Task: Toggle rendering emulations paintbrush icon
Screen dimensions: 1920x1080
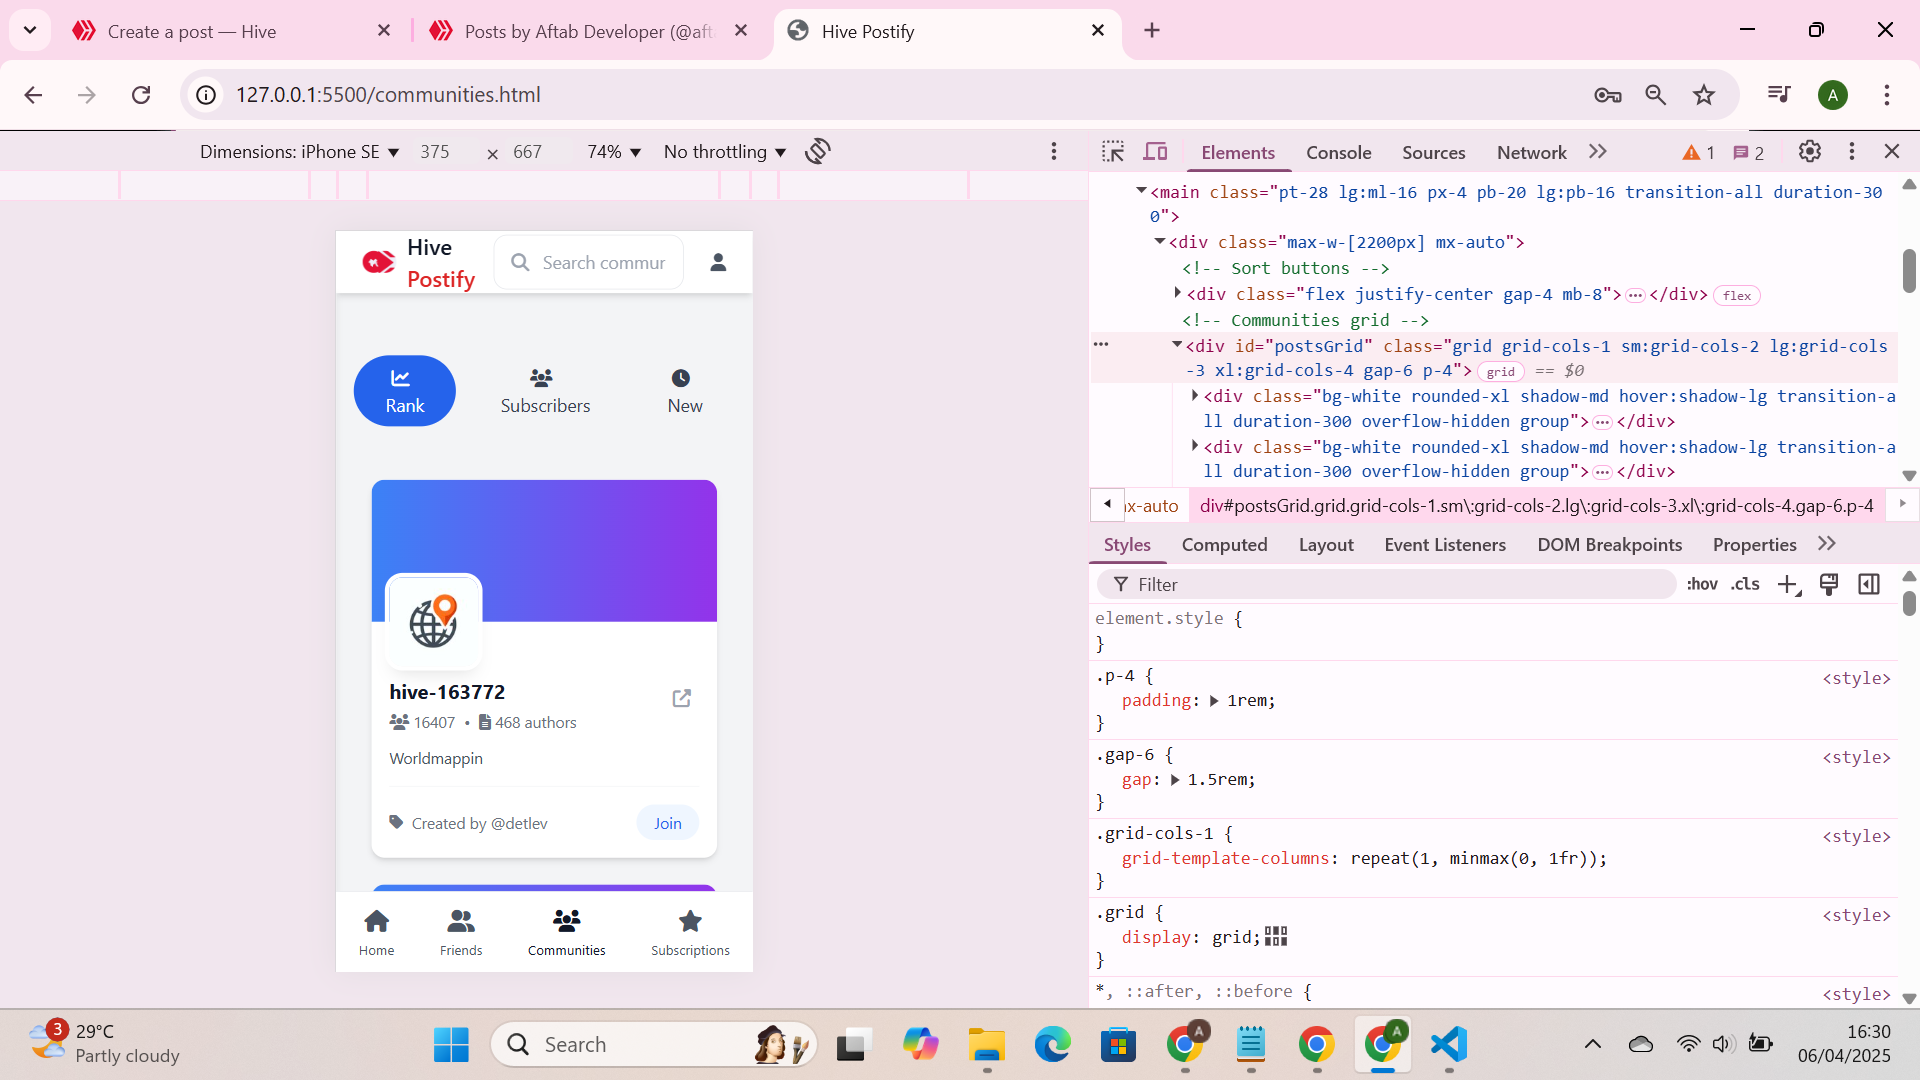Action: [x=1829, y=585]
